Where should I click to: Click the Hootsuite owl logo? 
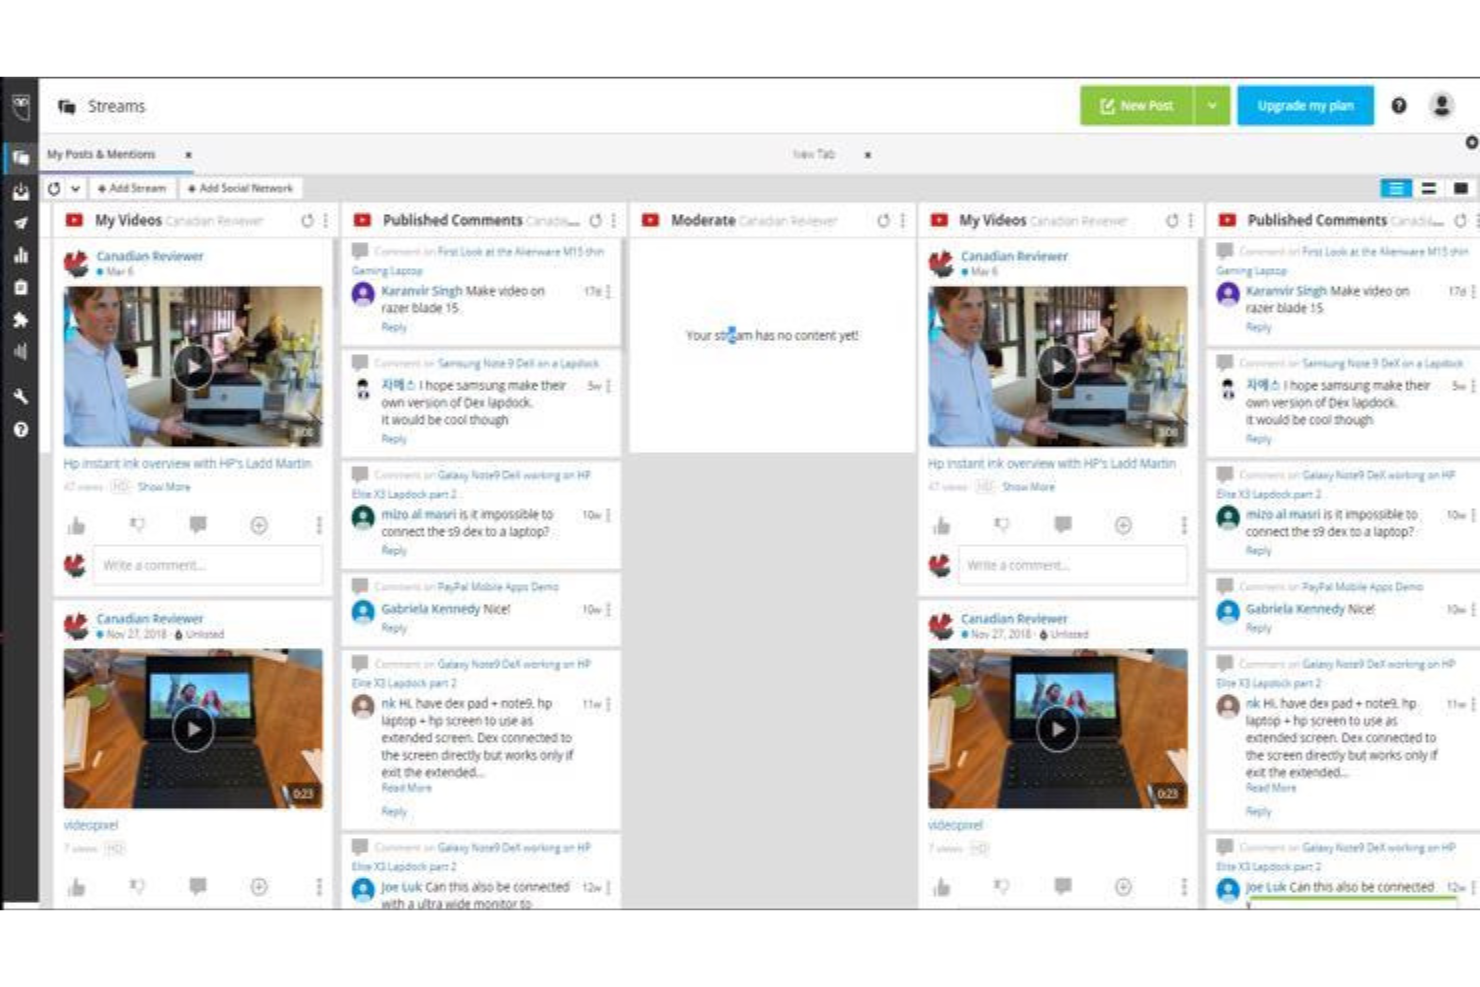(x=20, y=107)
